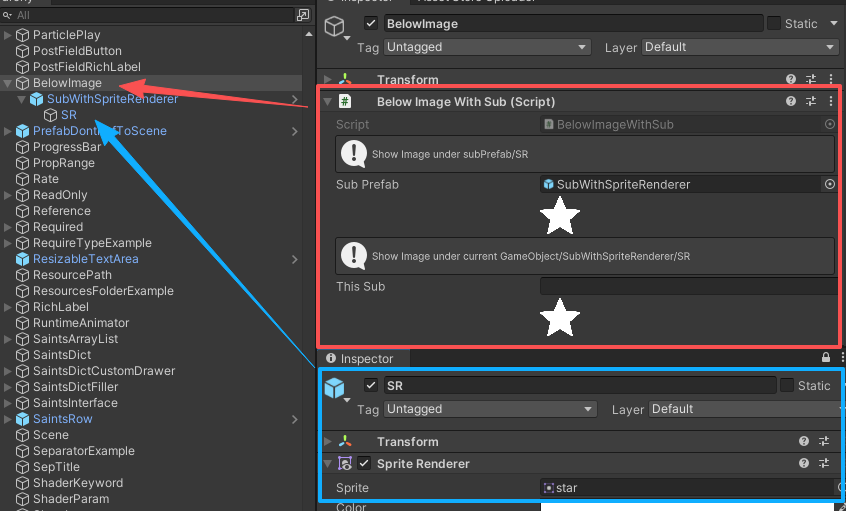Toggle the BelowImage active checkbox
Viewport: 846px width, 511px height.
(x=371, y=23)
